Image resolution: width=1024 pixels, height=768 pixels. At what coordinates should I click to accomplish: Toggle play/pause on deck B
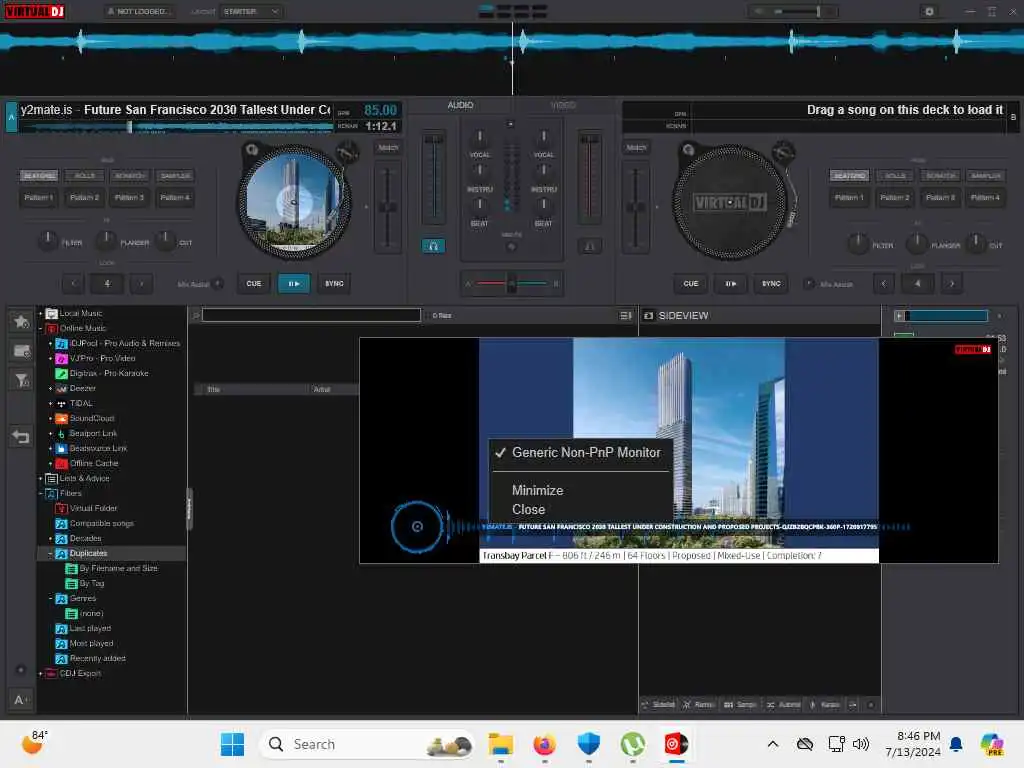click(731, 283)
